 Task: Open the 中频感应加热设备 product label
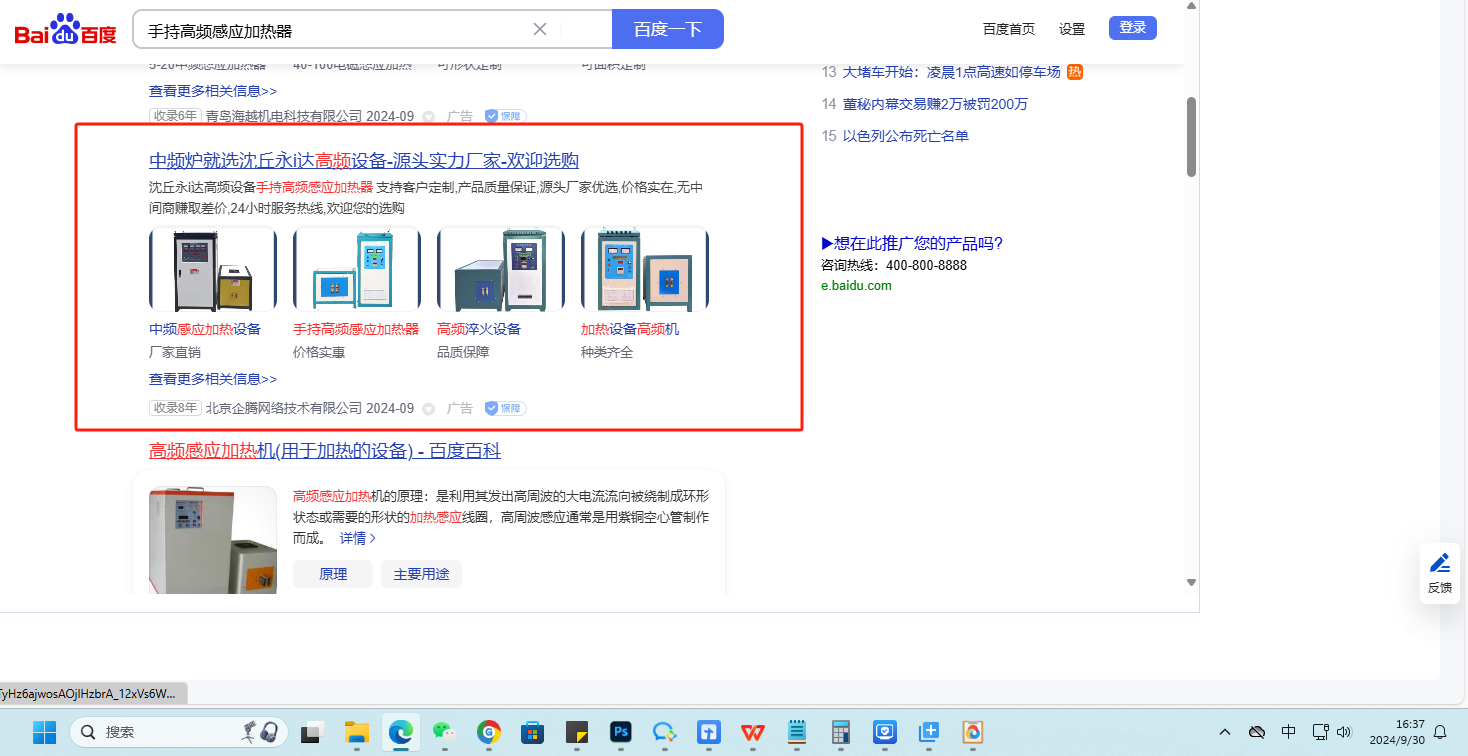pyautogui.click(x=205, y=329)
